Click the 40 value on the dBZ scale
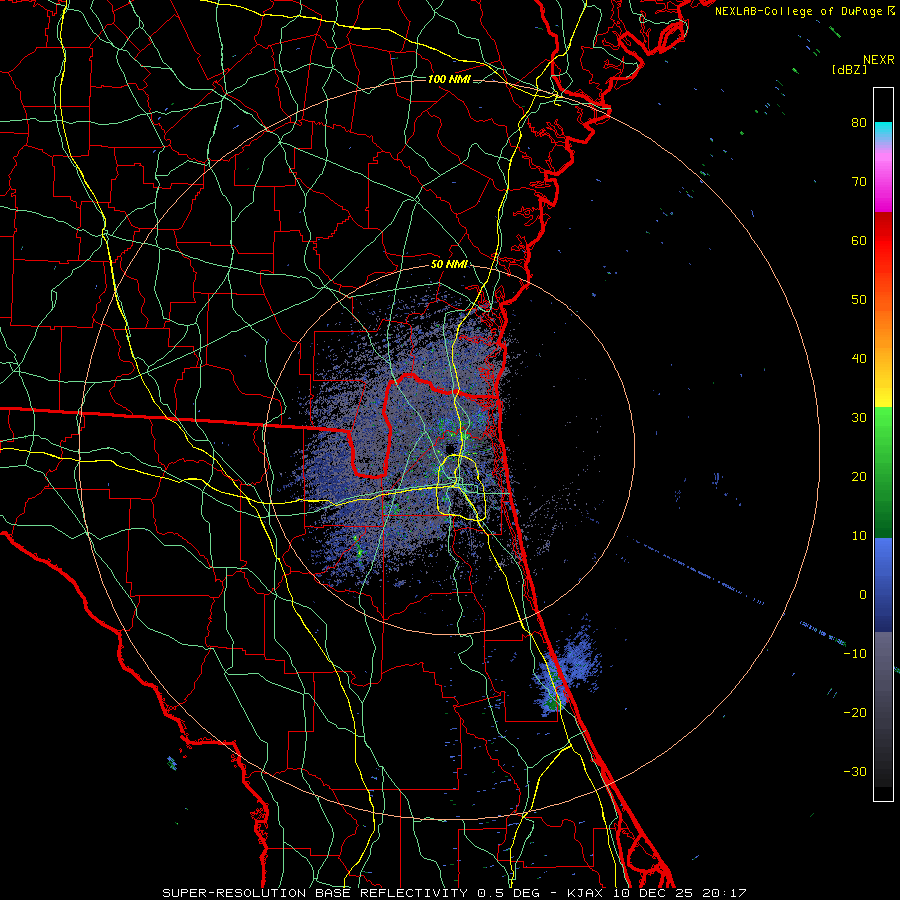The height and width of the screenshot is (900, 900). tap(859, 359)
